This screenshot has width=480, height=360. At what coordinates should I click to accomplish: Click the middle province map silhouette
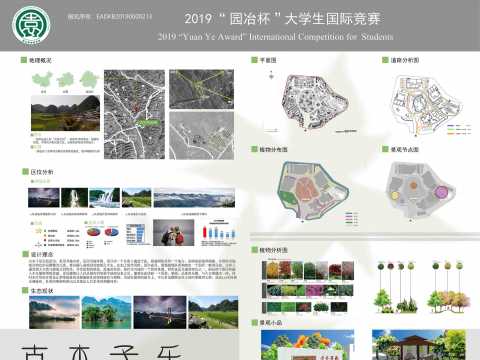(65, 80)
